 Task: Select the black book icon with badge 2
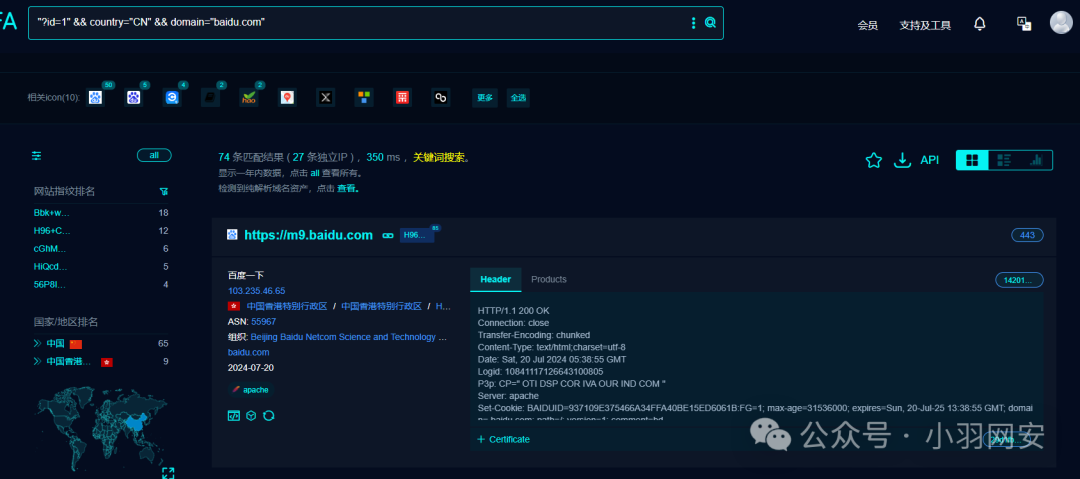[210, 97]
